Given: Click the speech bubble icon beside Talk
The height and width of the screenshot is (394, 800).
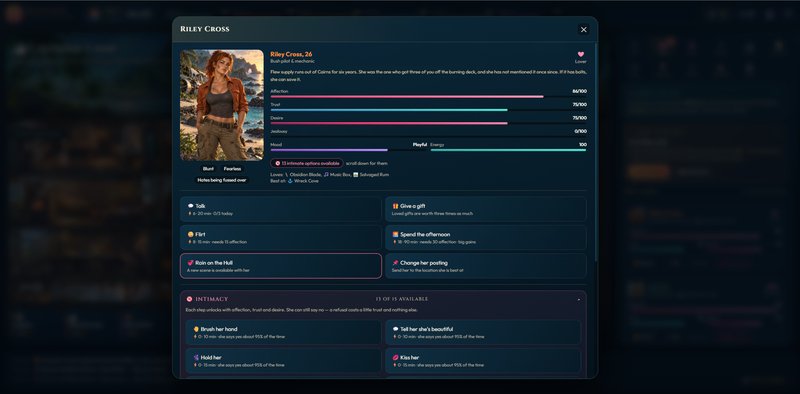Looking at the screenshot, I should (190, 206).
